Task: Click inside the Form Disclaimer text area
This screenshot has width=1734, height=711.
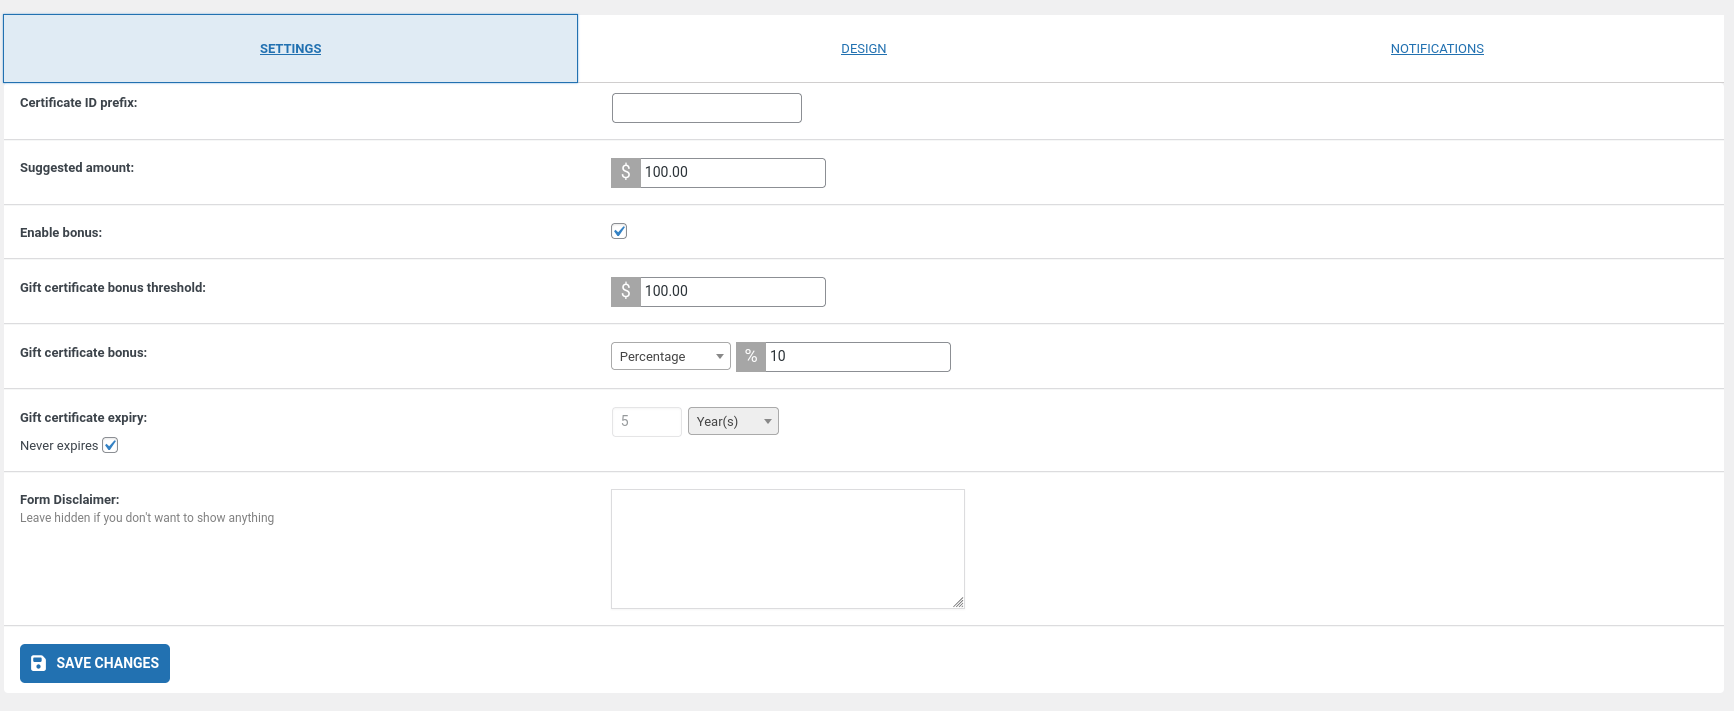Action: point(788,549)
